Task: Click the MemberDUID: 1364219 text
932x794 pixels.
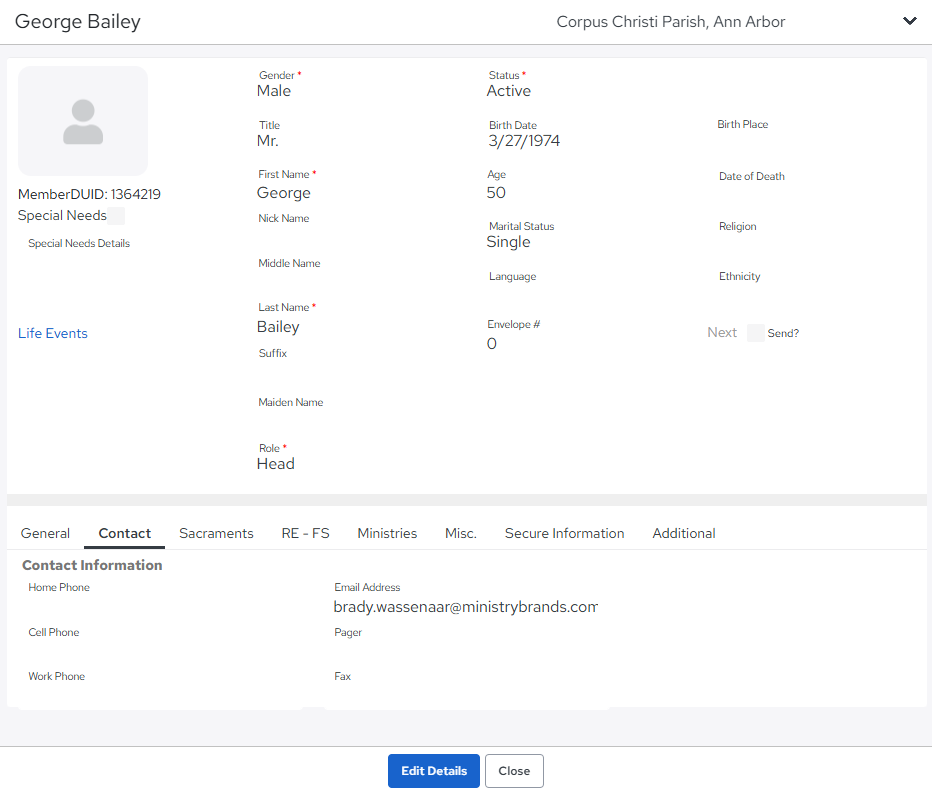Action: 89,194
